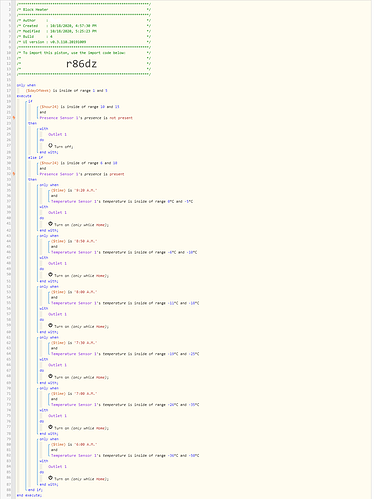Viewport: 374px width, 499px height.
Task: Click the task icon beside Turn off
Action: [x=50, y=146]
